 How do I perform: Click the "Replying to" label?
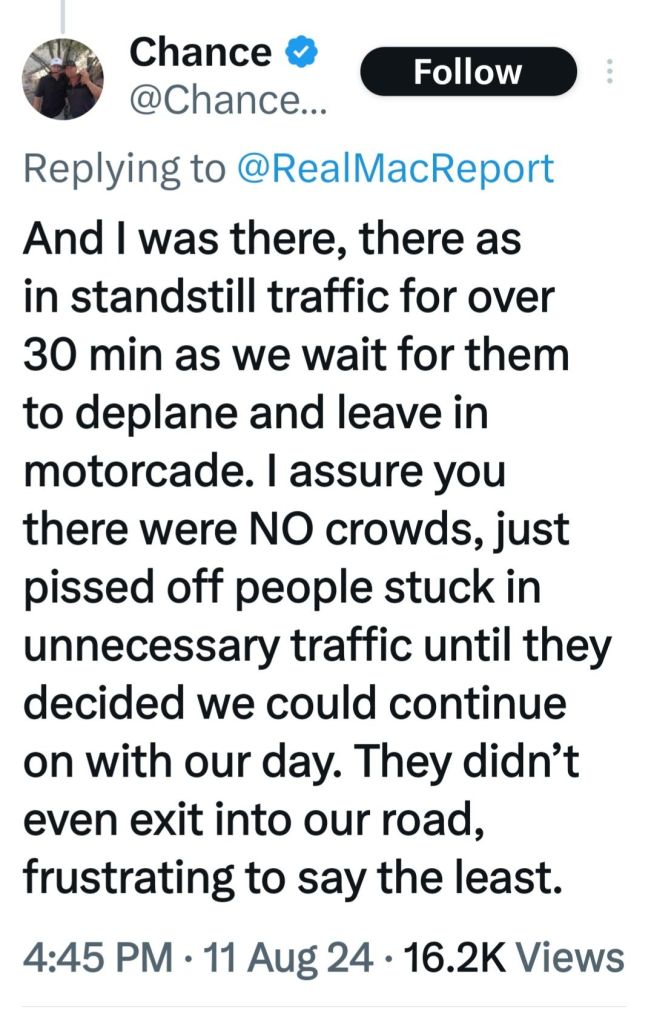click(x=125, y=169)
